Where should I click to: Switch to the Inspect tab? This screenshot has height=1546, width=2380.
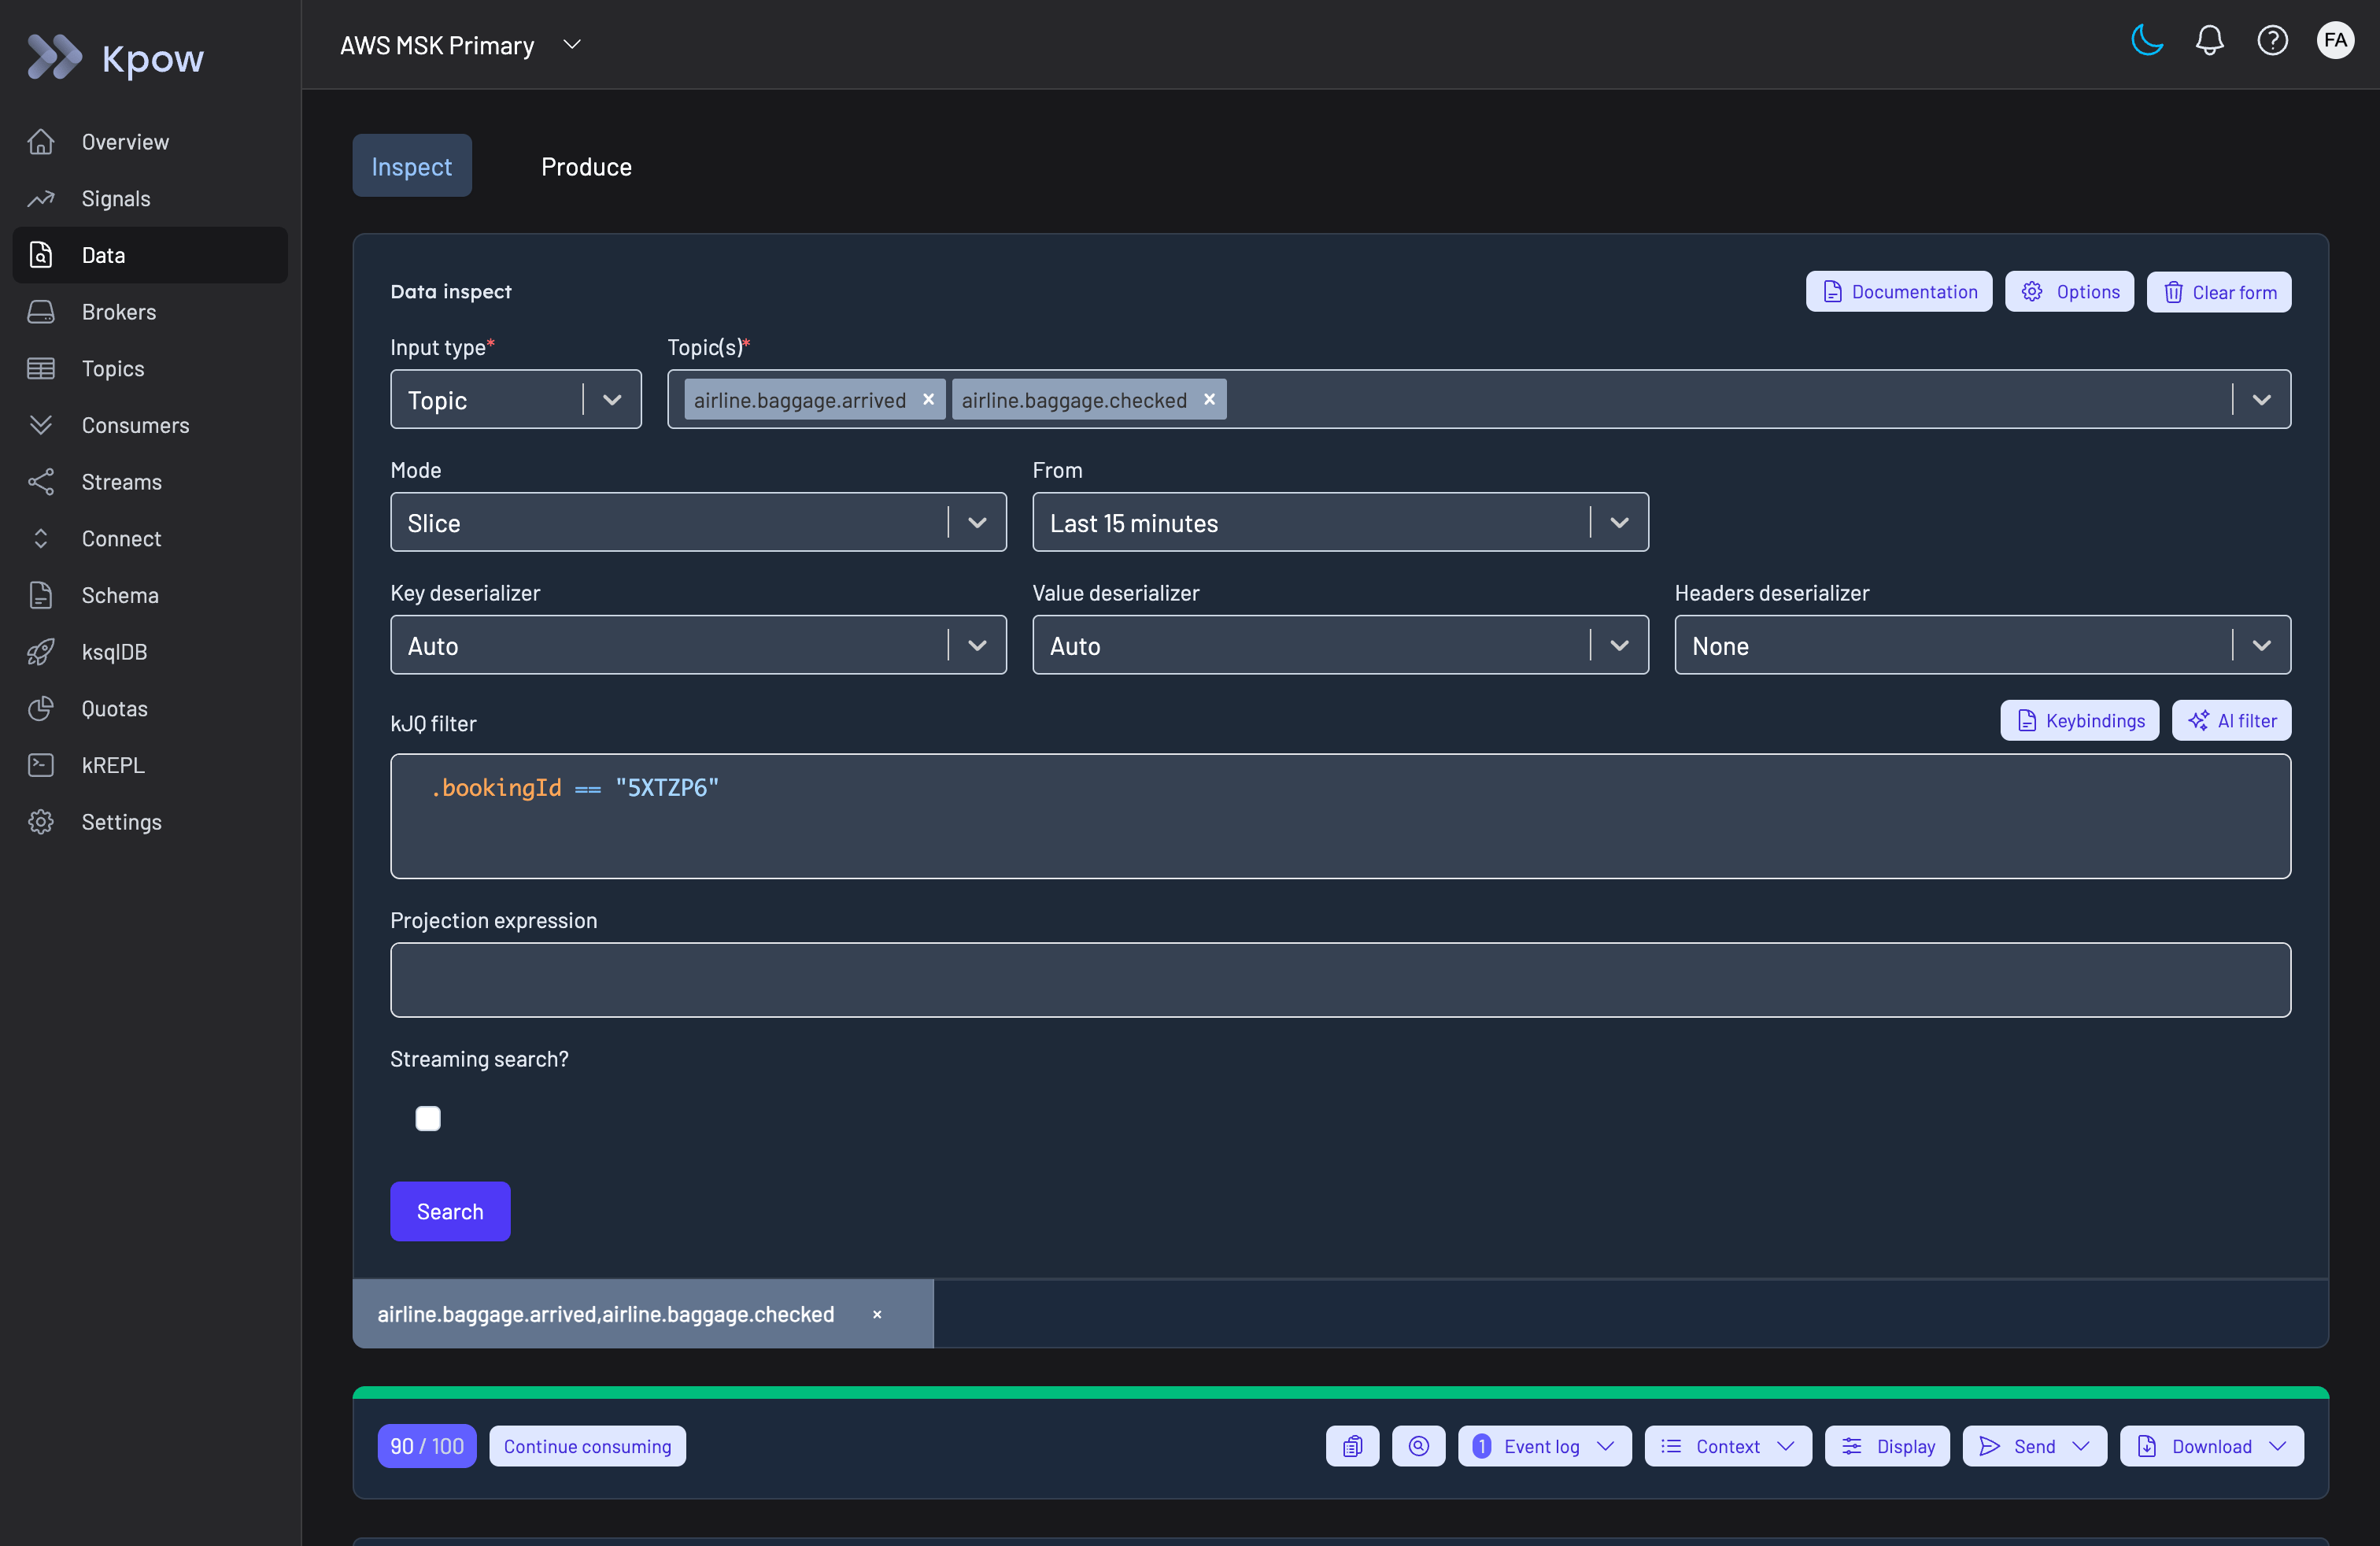click(412, 166)
